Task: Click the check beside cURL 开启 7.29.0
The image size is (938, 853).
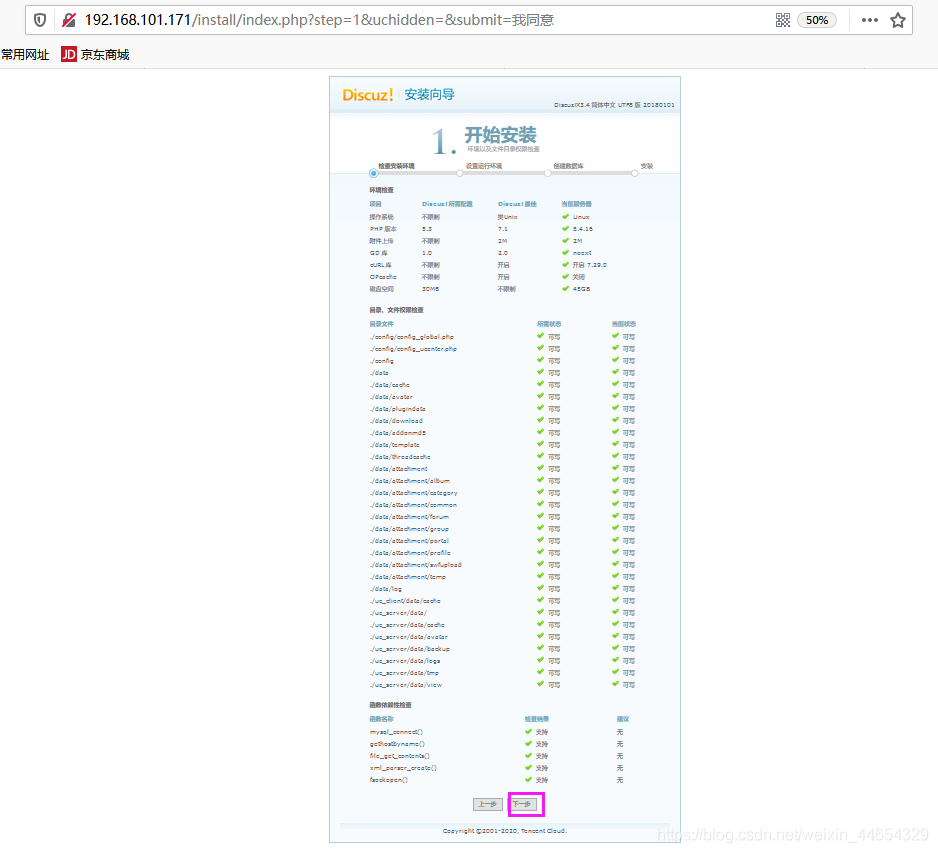Action: [x=565, y=264]
